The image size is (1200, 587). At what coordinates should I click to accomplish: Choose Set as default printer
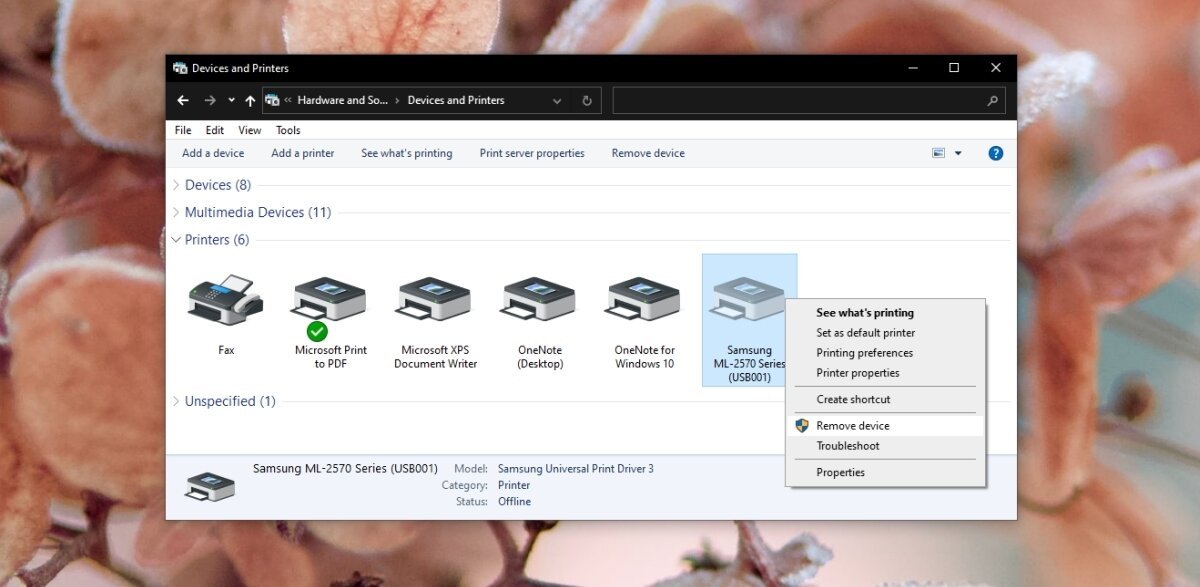pos(865,333)
